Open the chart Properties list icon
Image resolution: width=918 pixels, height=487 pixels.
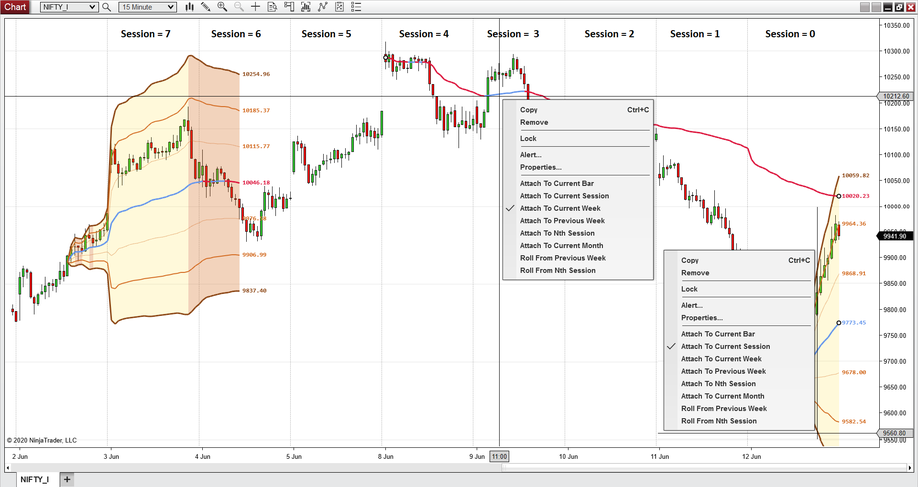pyautogui.click(x=356, y=7)
